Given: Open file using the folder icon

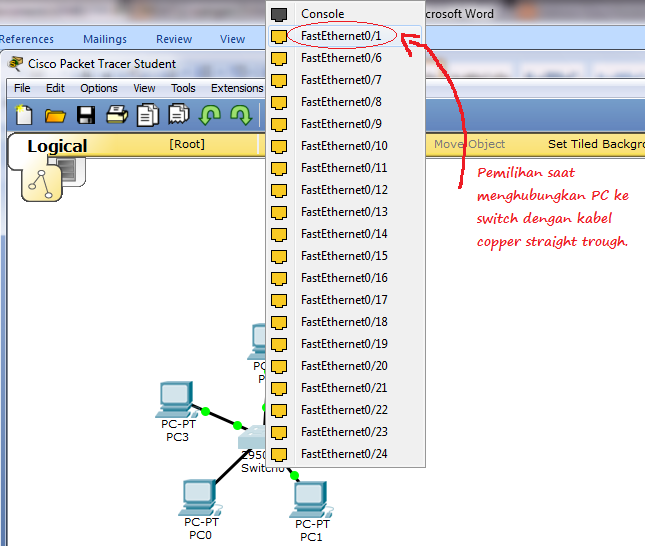Looking at the screenshot, I should coord(55,116).
